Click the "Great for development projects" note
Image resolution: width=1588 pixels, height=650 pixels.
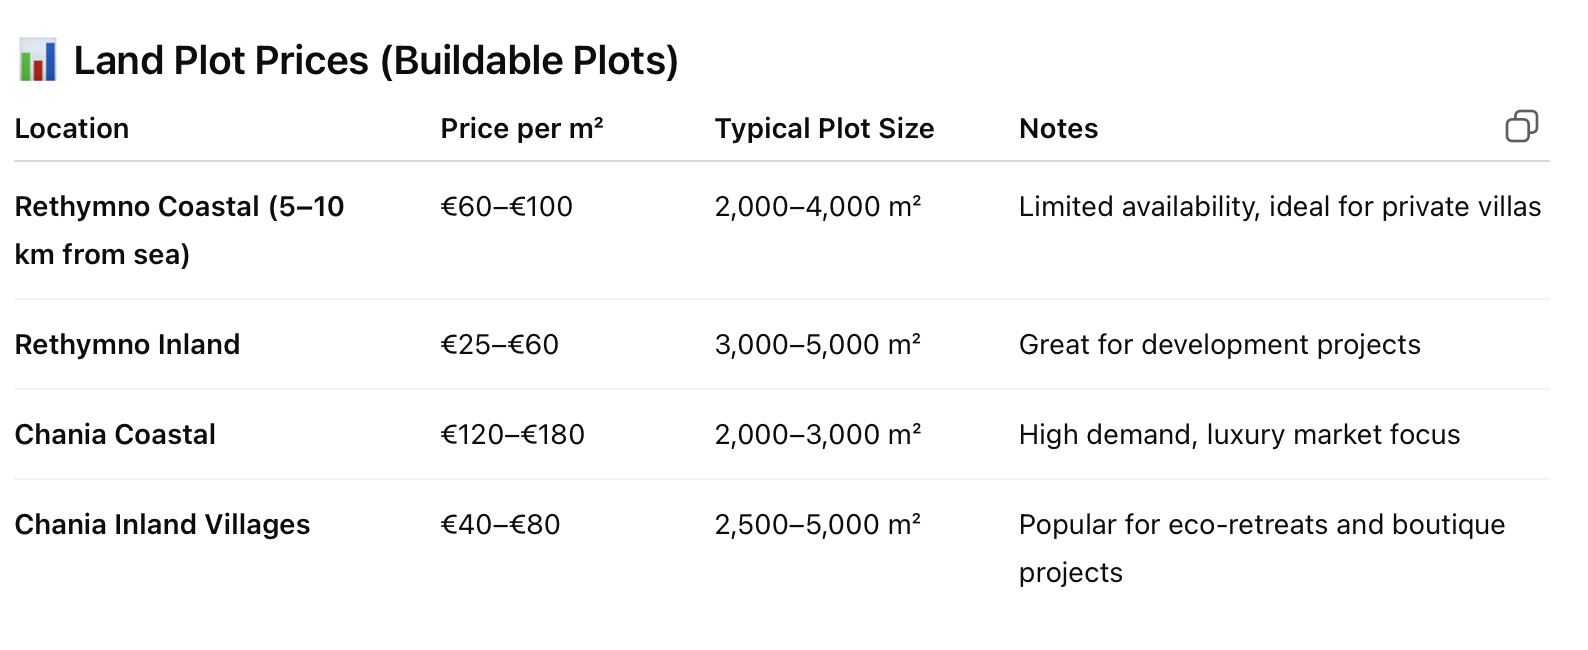click(1219, 345)
